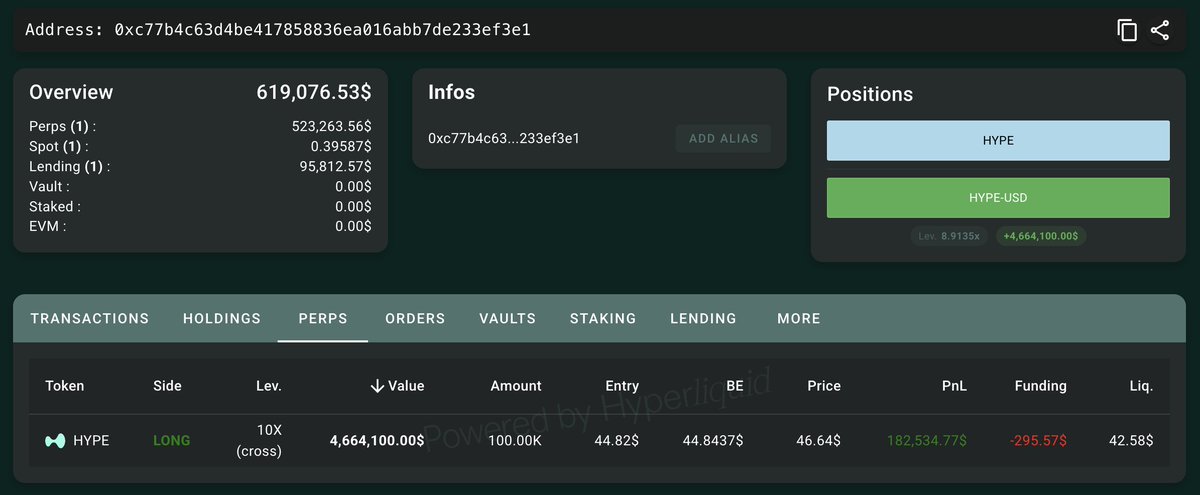Click the 100.00K amount cell

[x=514, y=441]
